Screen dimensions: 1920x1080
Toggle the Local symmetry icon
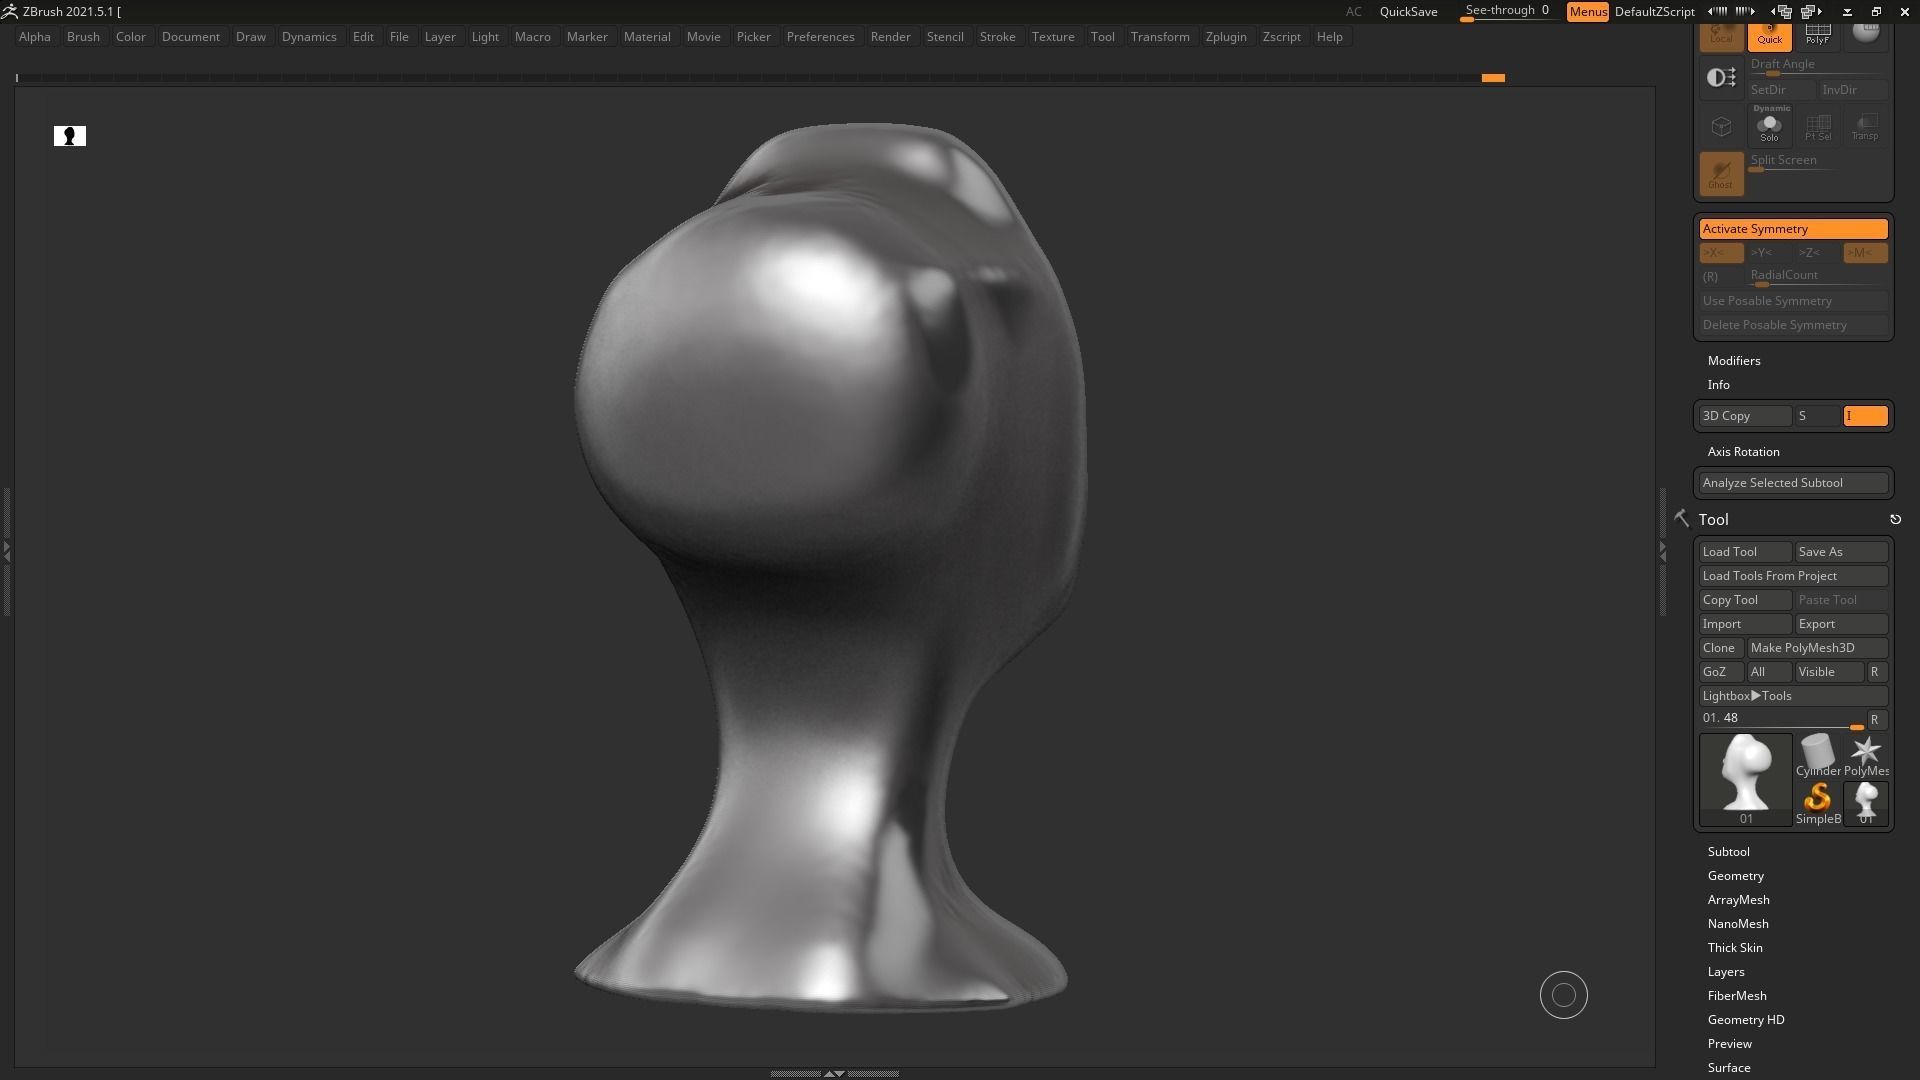[x=1721, y=36]
